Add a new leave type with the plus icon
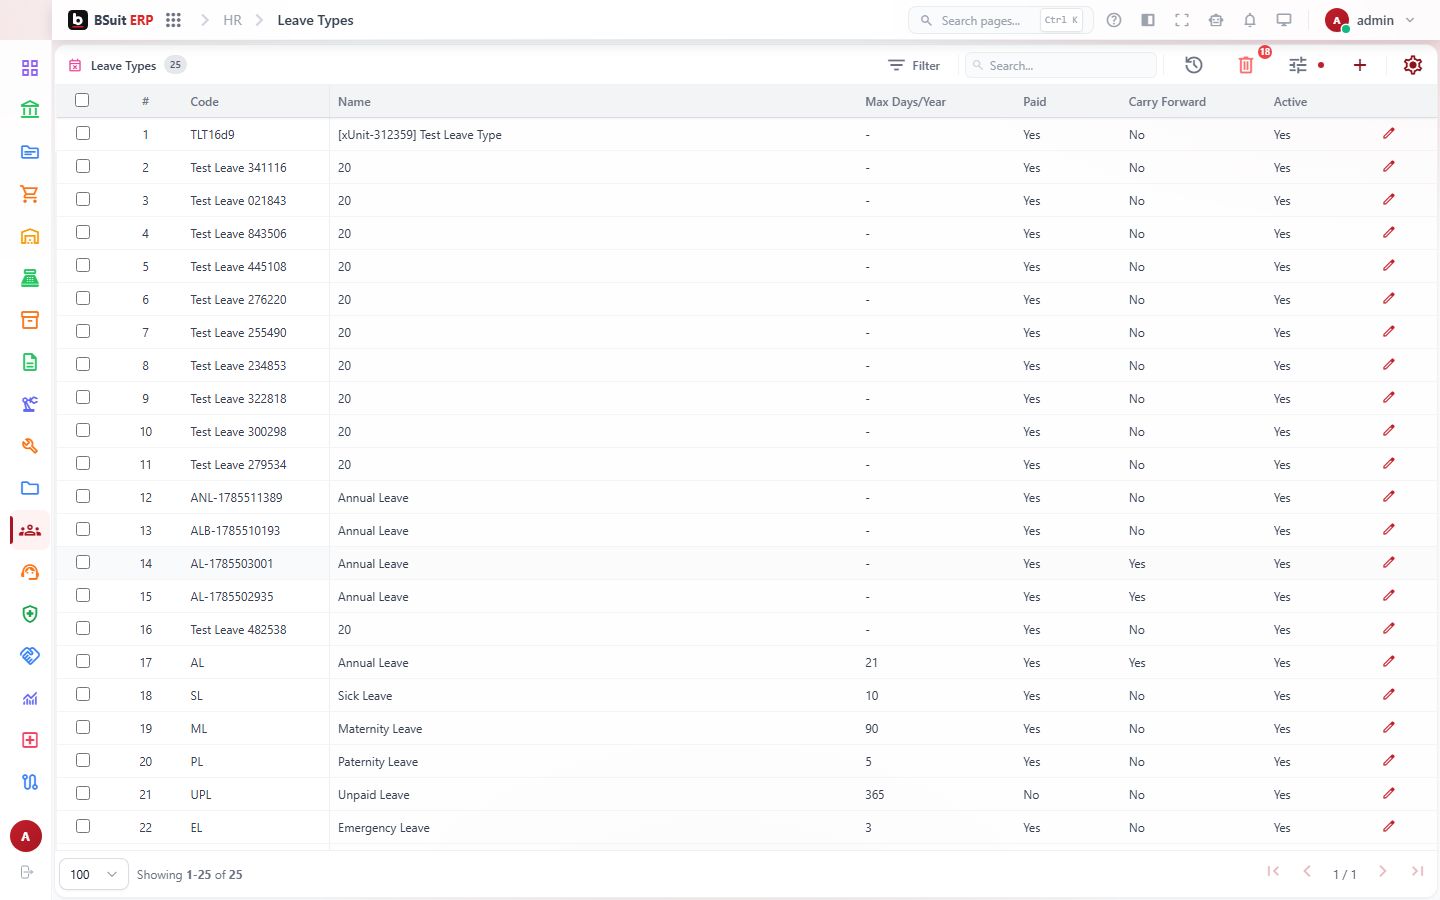The image size is (1440, 900). [x=1360, y=65]
